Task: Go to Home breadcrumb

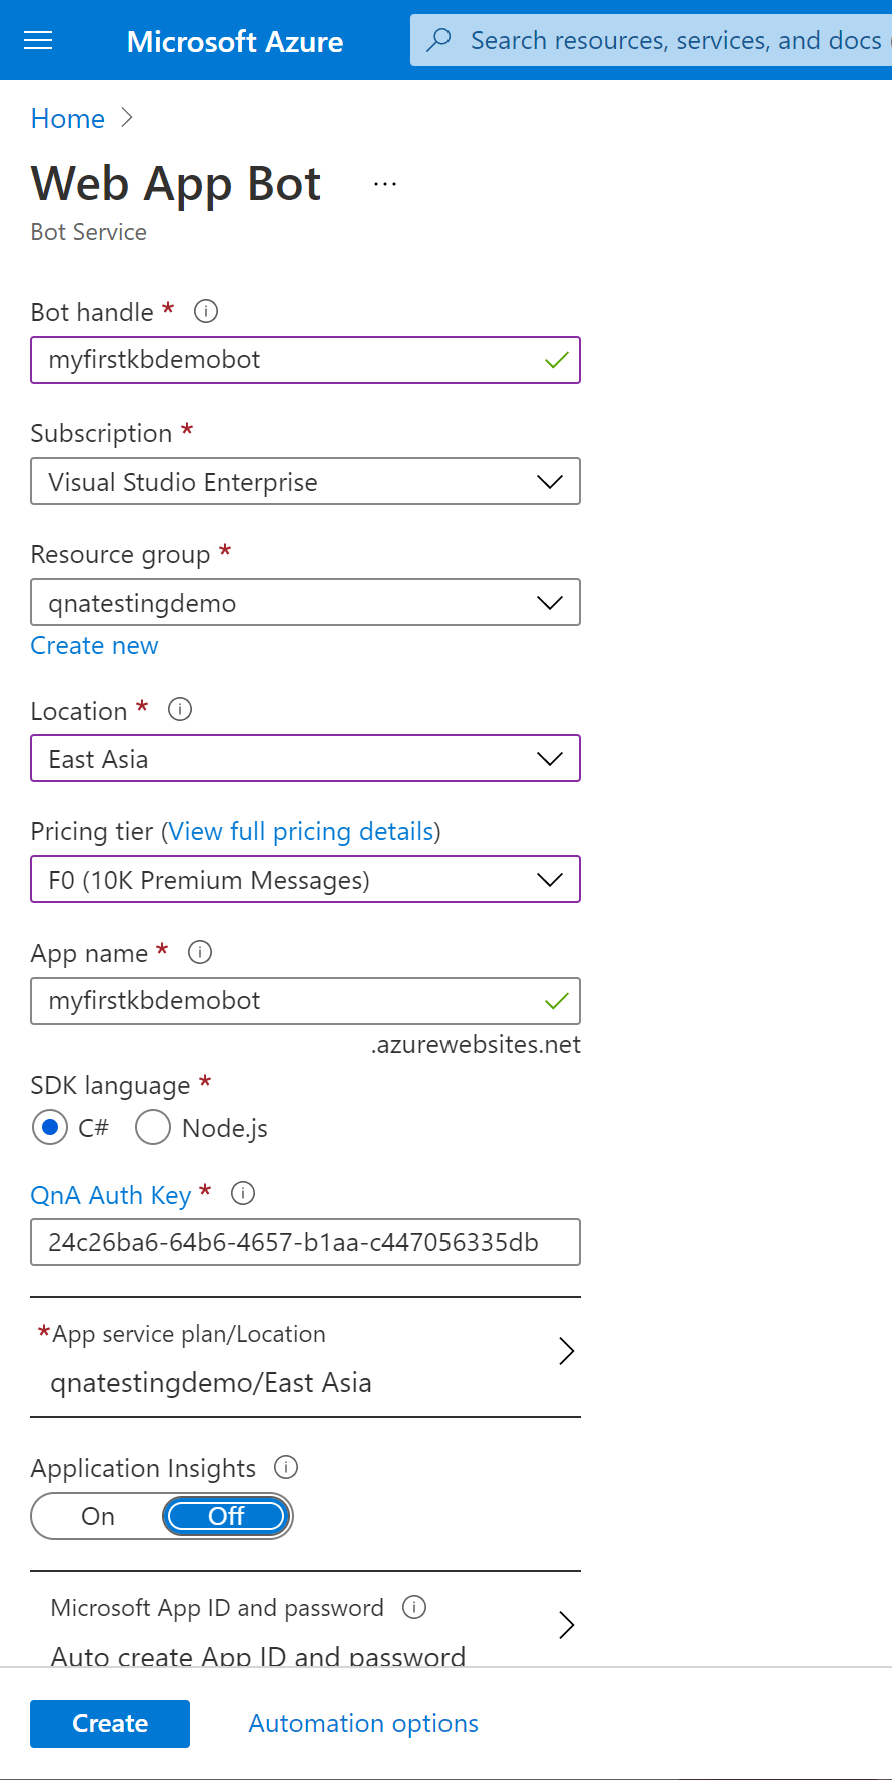Action: (x=68, y=119)
